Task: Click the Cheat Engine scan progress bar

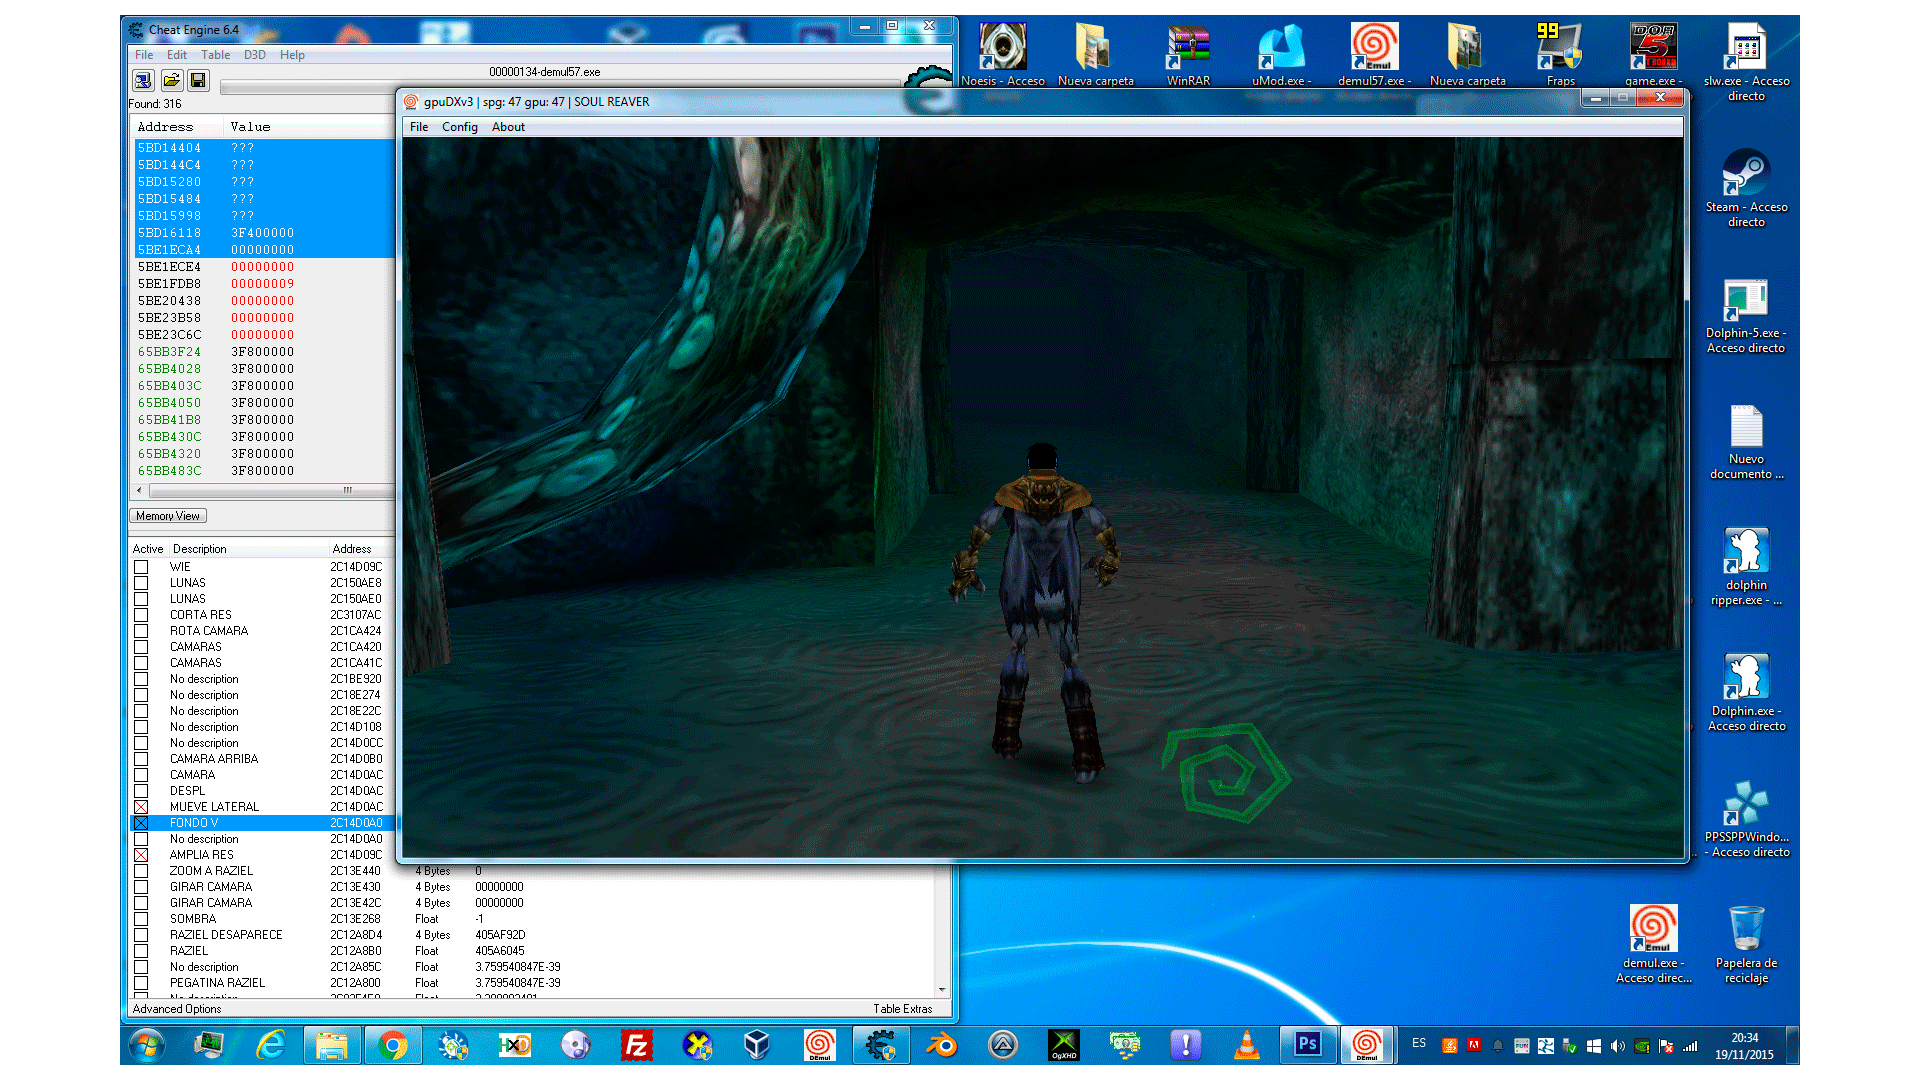Action: (x=560, y=88)
